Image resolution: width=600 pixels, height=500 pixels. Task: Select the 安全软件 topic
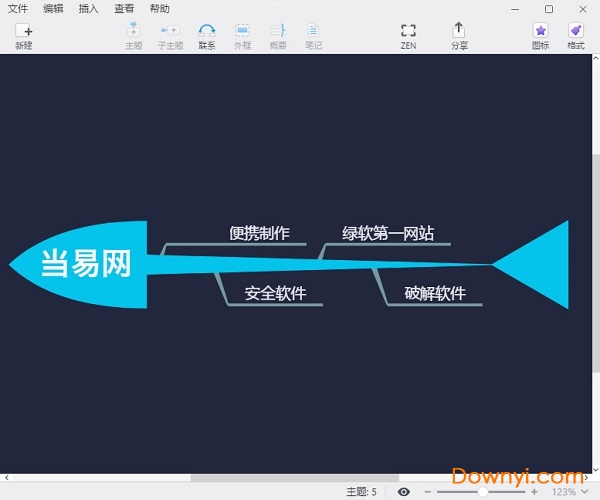coord(276,293)
